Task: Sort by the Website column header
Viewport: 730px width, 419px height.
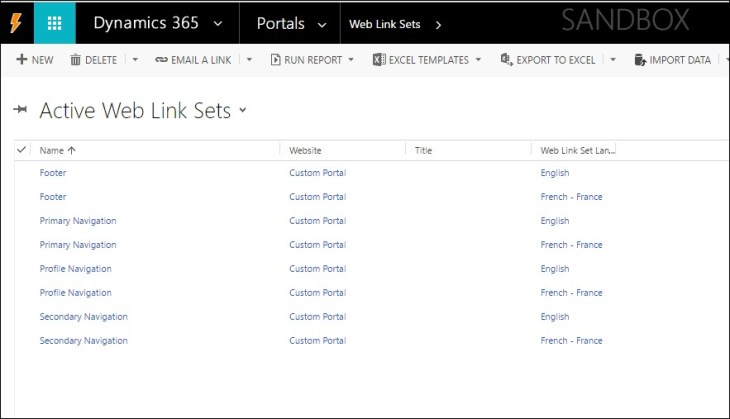Action: point(305,150)
